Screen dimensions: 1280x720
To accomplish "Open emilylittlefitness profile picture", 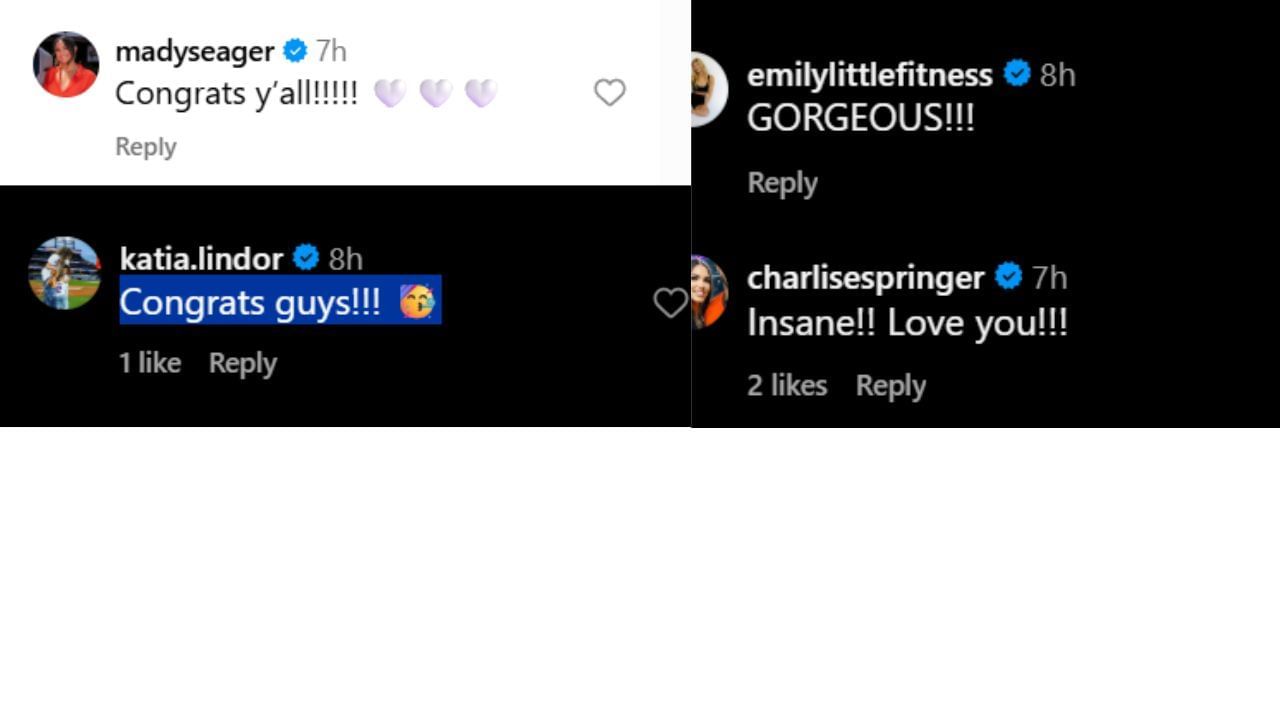I will pos(708,89).
